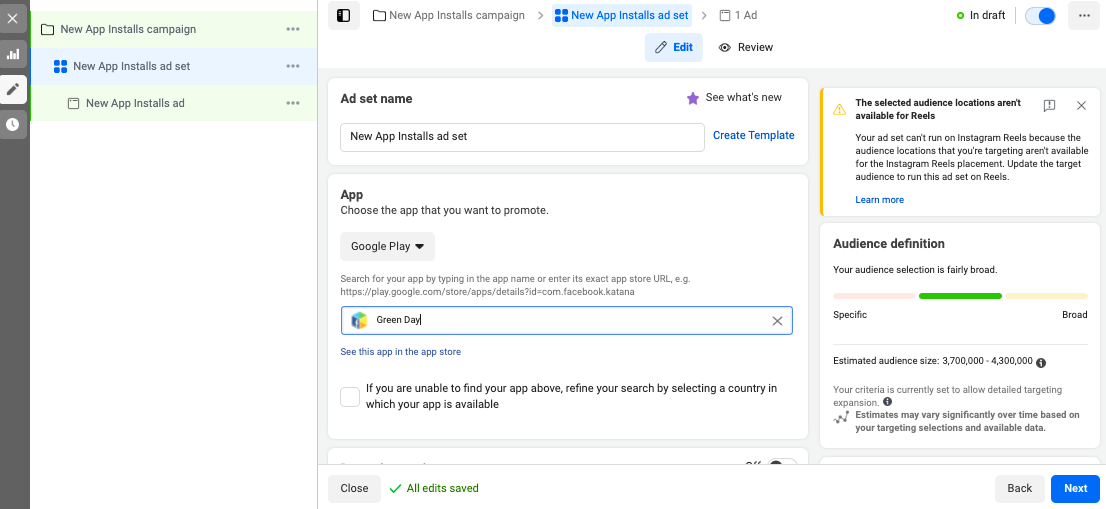Click the feedback icon on Reels warning

(1049, 106)
